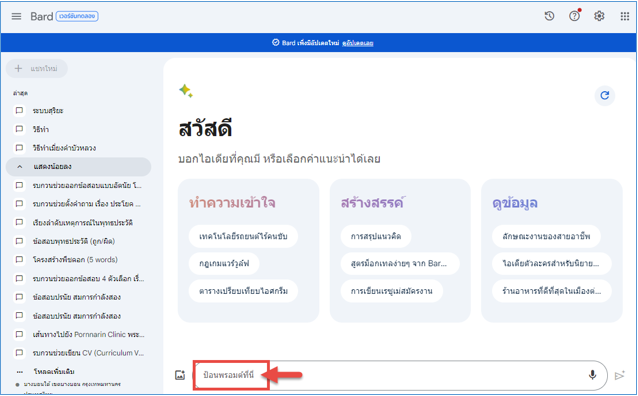This screenshot has width=638, height=396.
Task: Load more chats with โหลดเพิ่มเติม
Action: tap(54, 372)
